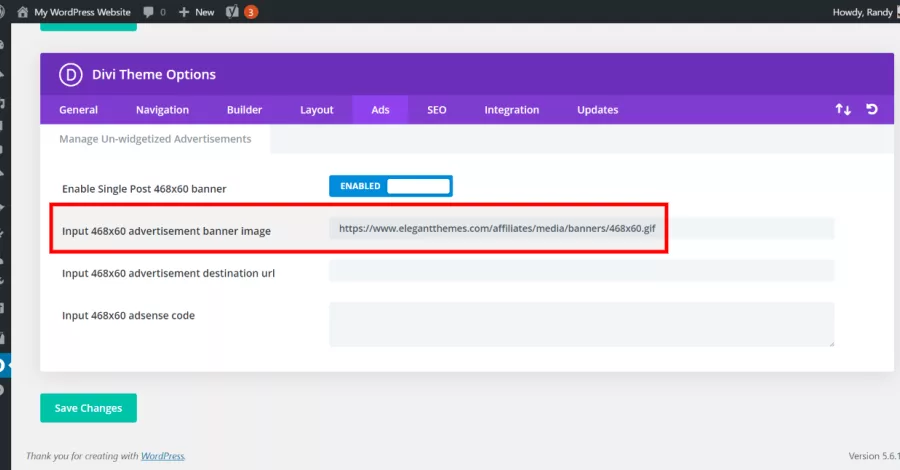Click the Divi icon in the sidebar

pyautogui.click(x=3, y=365)
